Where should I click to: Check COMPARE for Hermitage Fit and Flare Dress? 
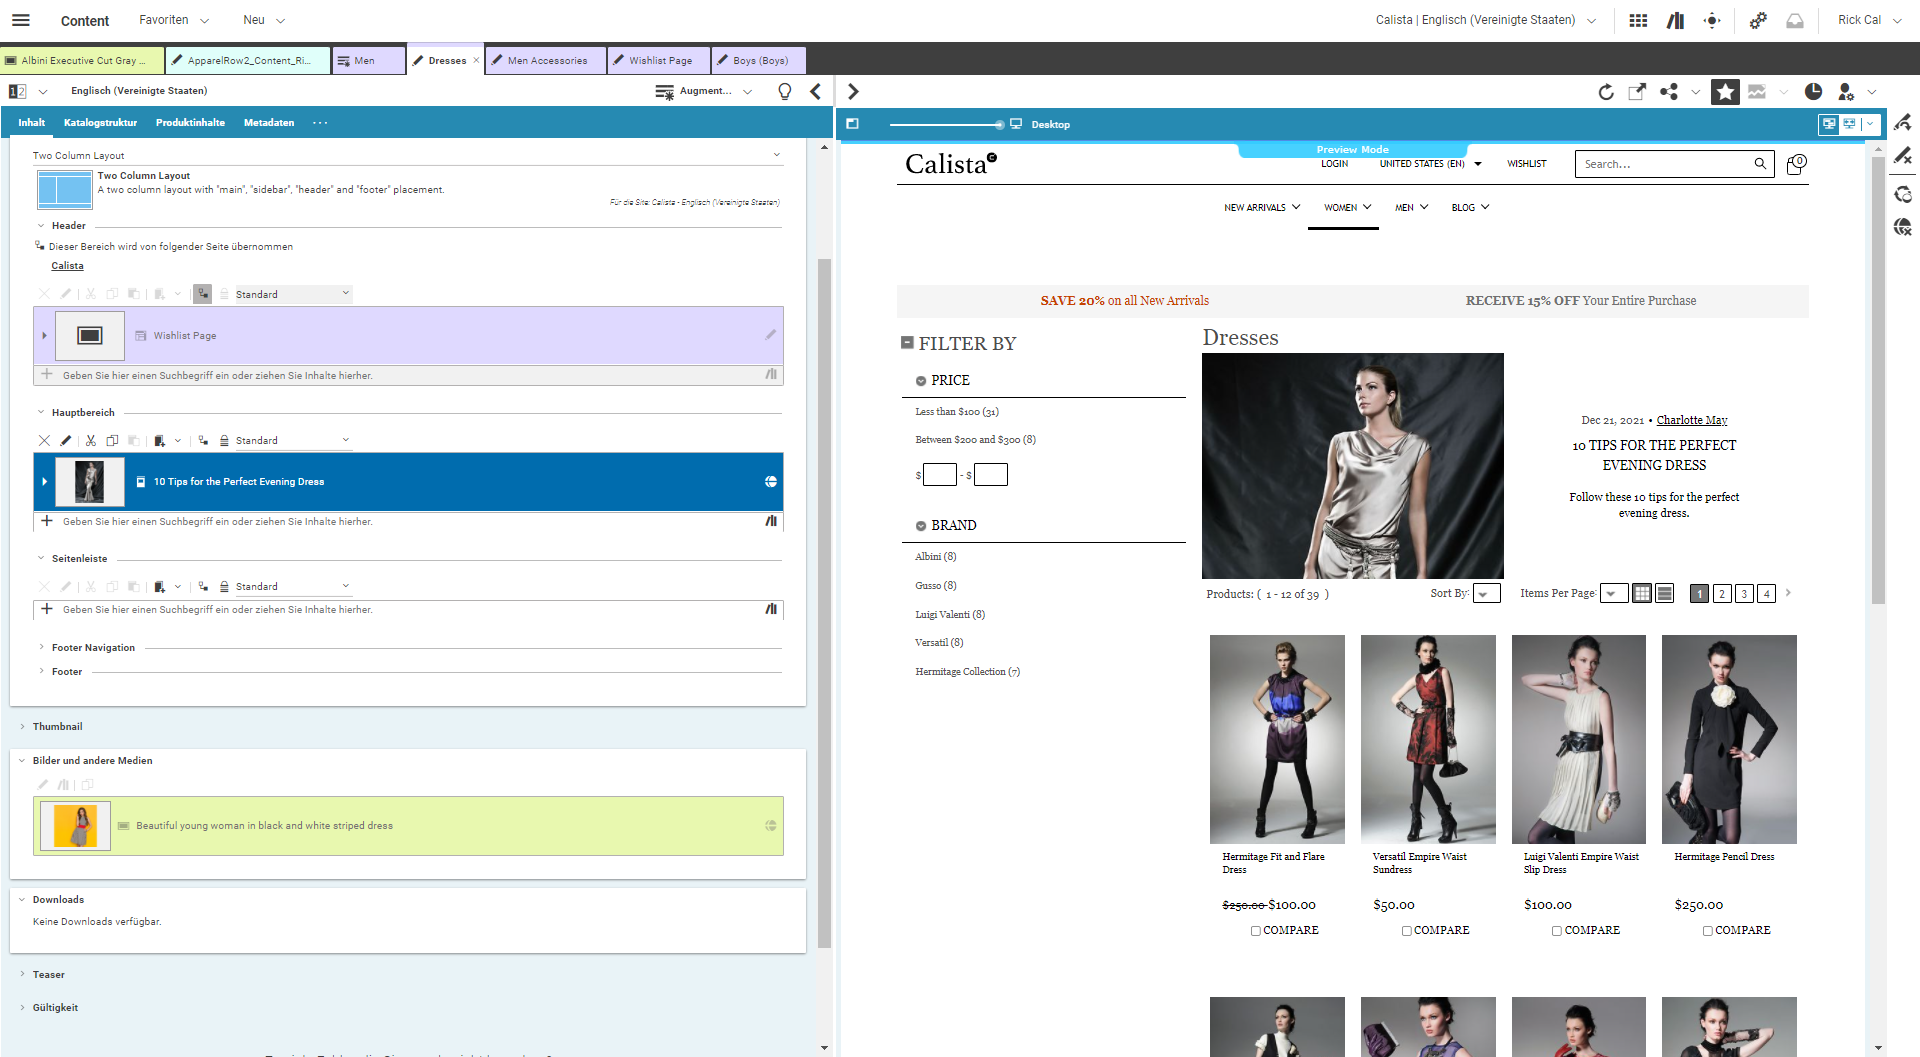tap(1256, 931)
